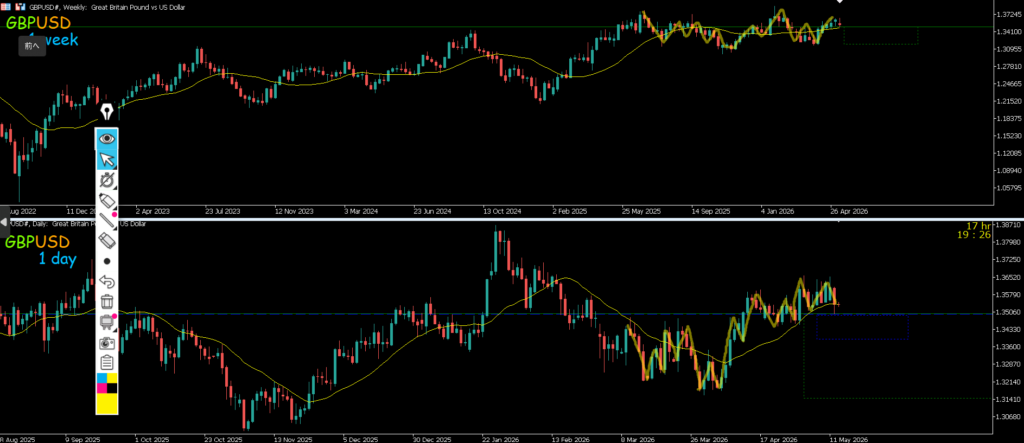Click the monitor icon with pink dot

pyautogui.click(x=107, y=321)
